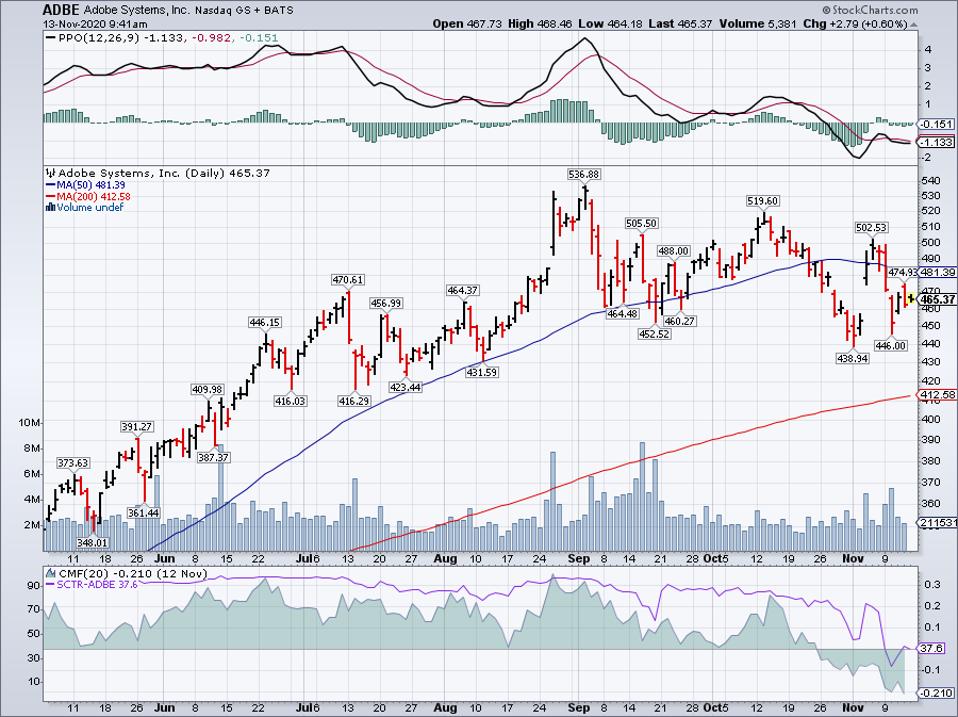The width and height of the screenshot is (958, 717).
Task: Click the 474.93 price annotation
Action: [x=902, y=272]
